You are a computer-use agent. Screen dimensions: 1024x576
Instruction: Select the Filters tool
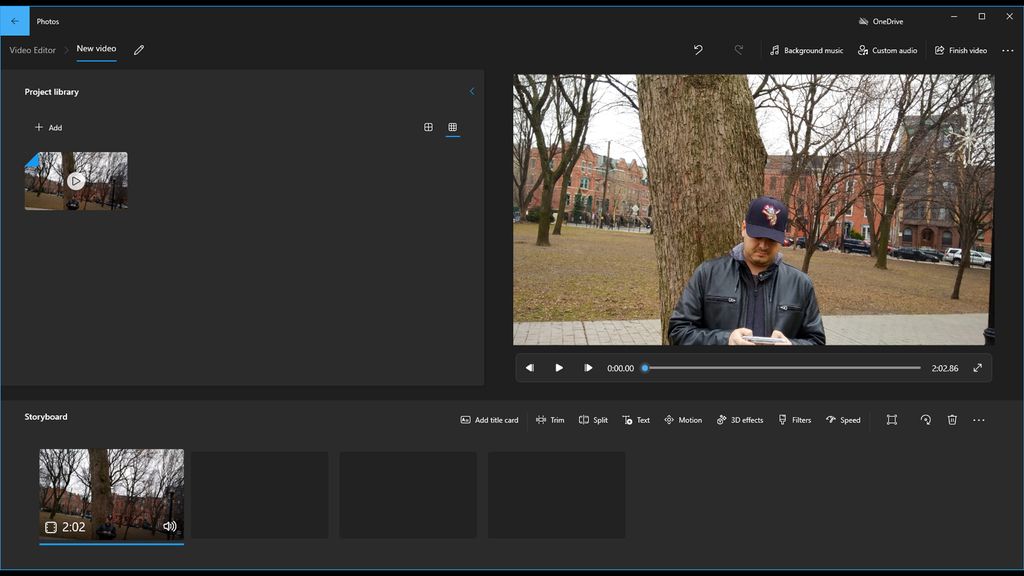(795, 420)
